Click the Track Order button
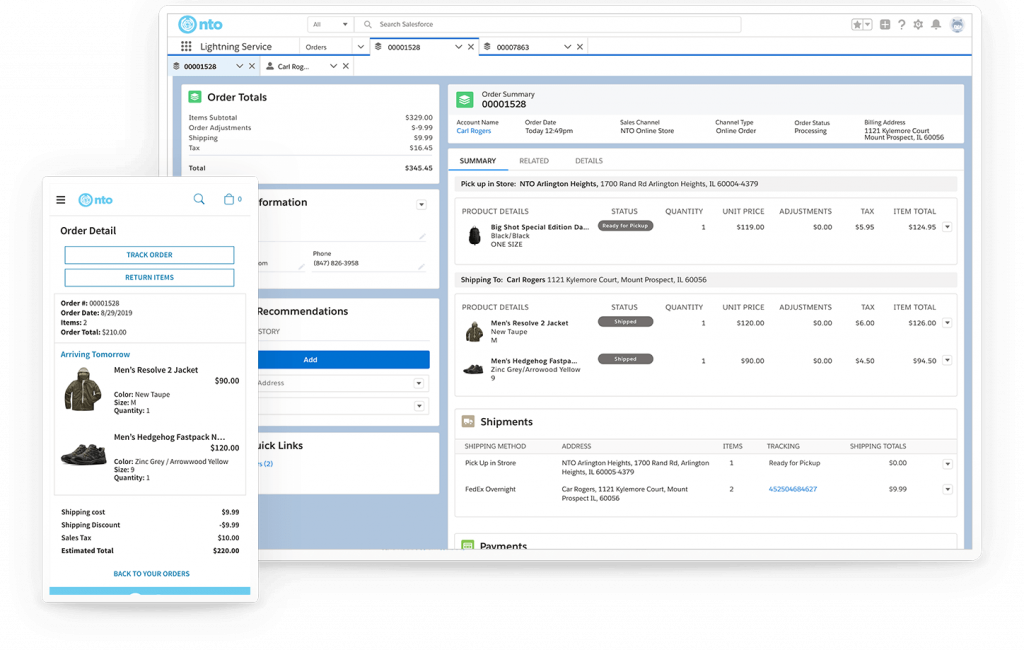 click(x=148, y=255)
